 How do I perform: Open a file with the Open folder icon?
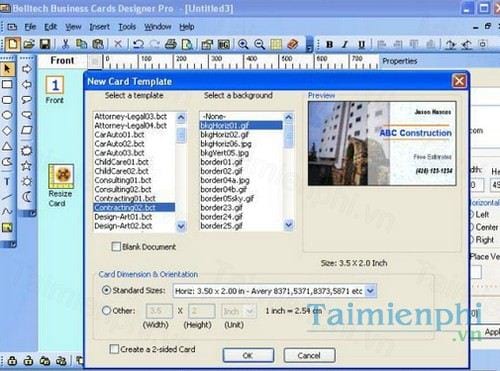[x=29, y=44]
